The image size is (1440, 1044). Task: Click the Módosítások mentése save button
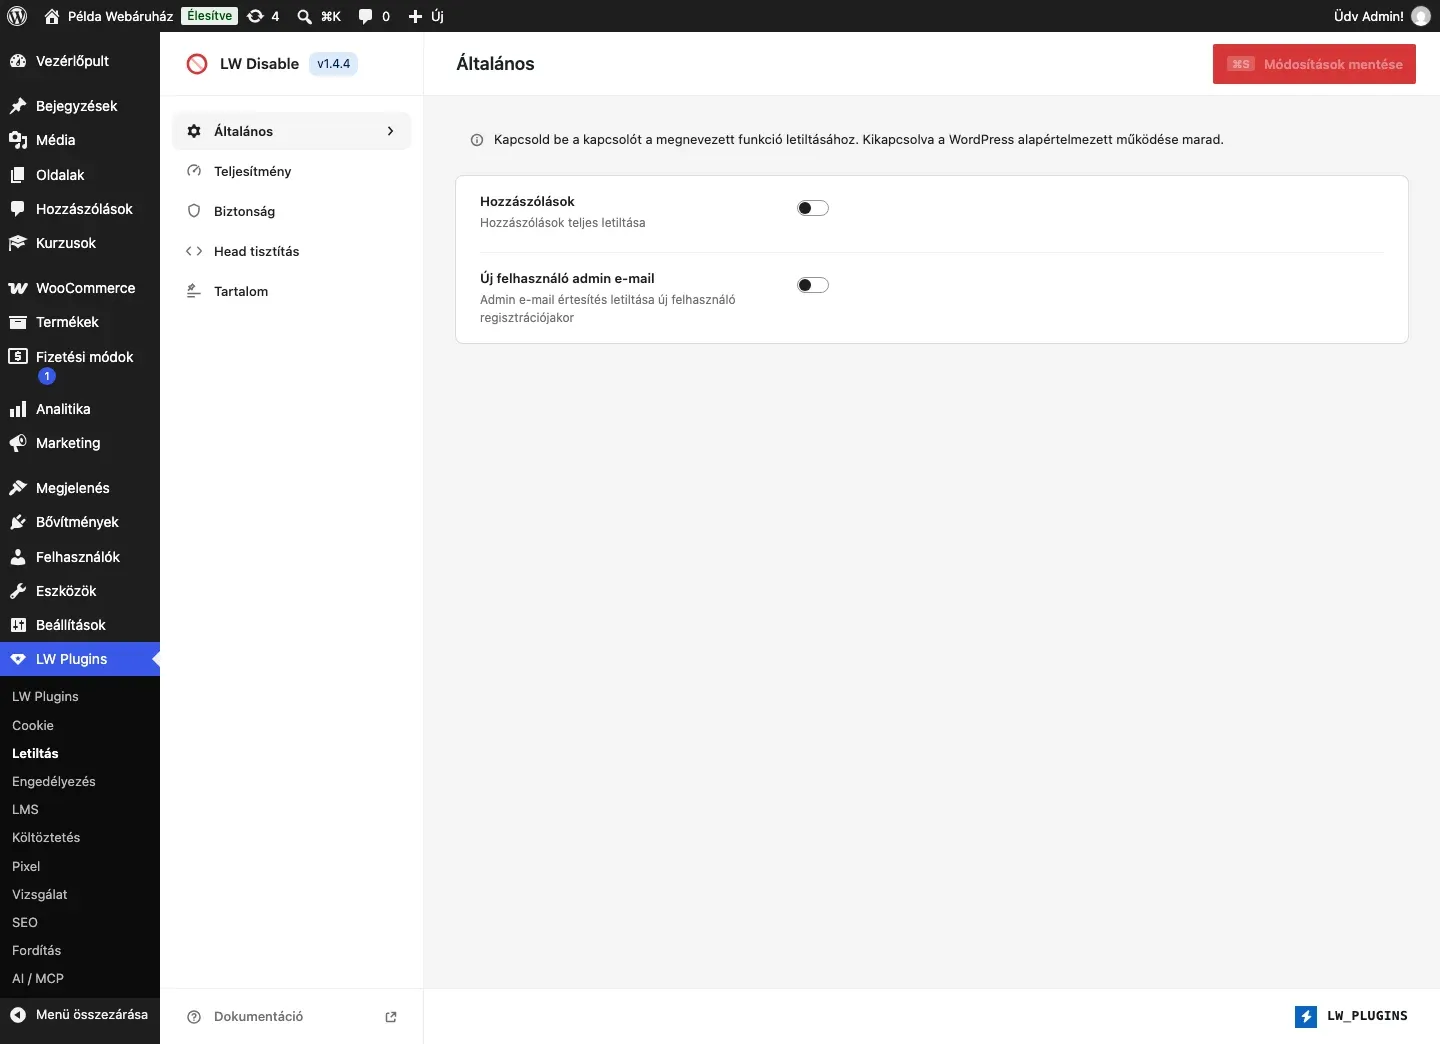1314,64
